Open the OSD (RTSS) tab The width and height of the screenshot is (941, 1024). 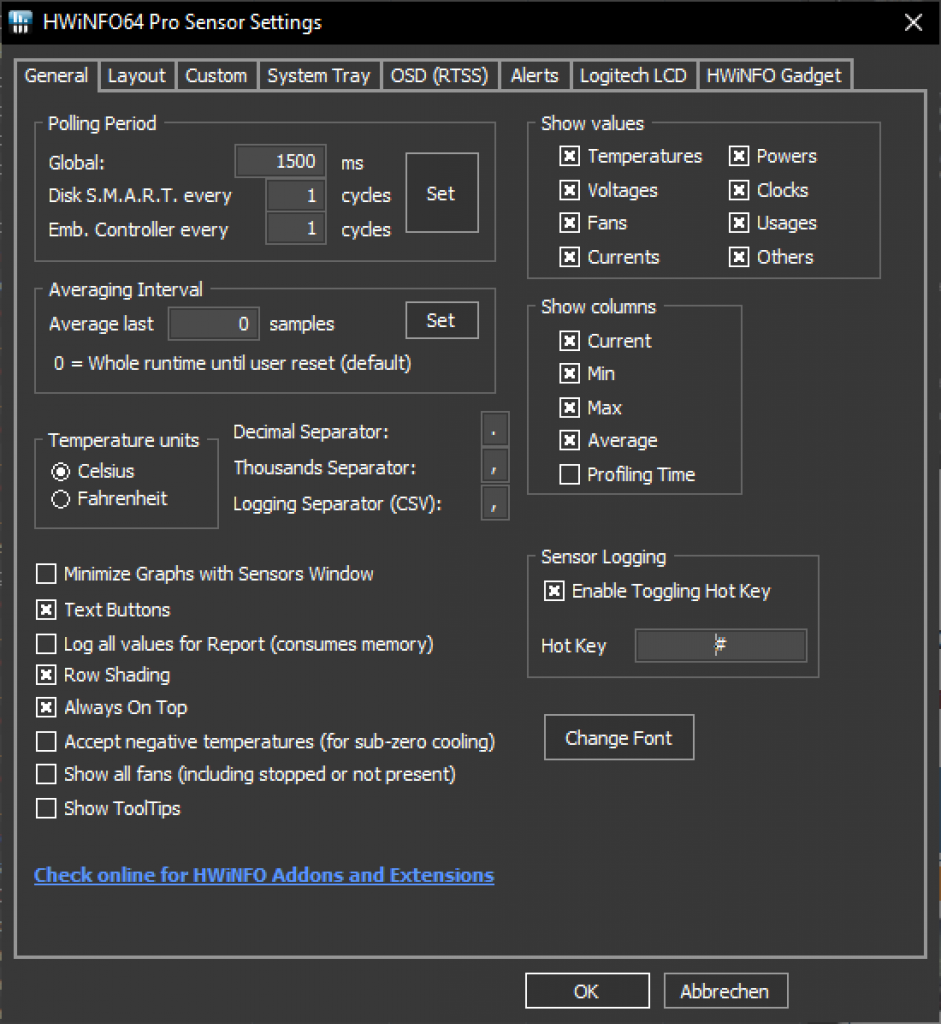[439, 76]
